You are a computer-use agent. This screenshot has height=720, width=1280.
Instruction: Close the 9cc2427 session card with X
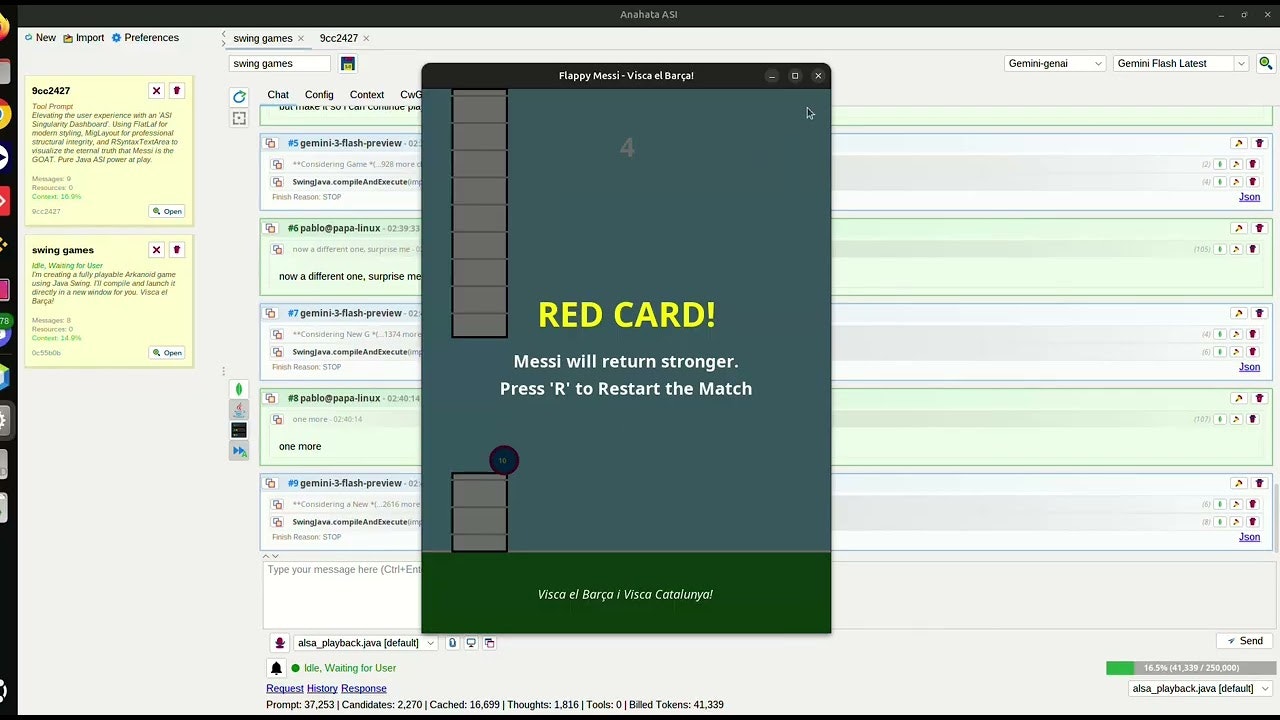point(156,91)
